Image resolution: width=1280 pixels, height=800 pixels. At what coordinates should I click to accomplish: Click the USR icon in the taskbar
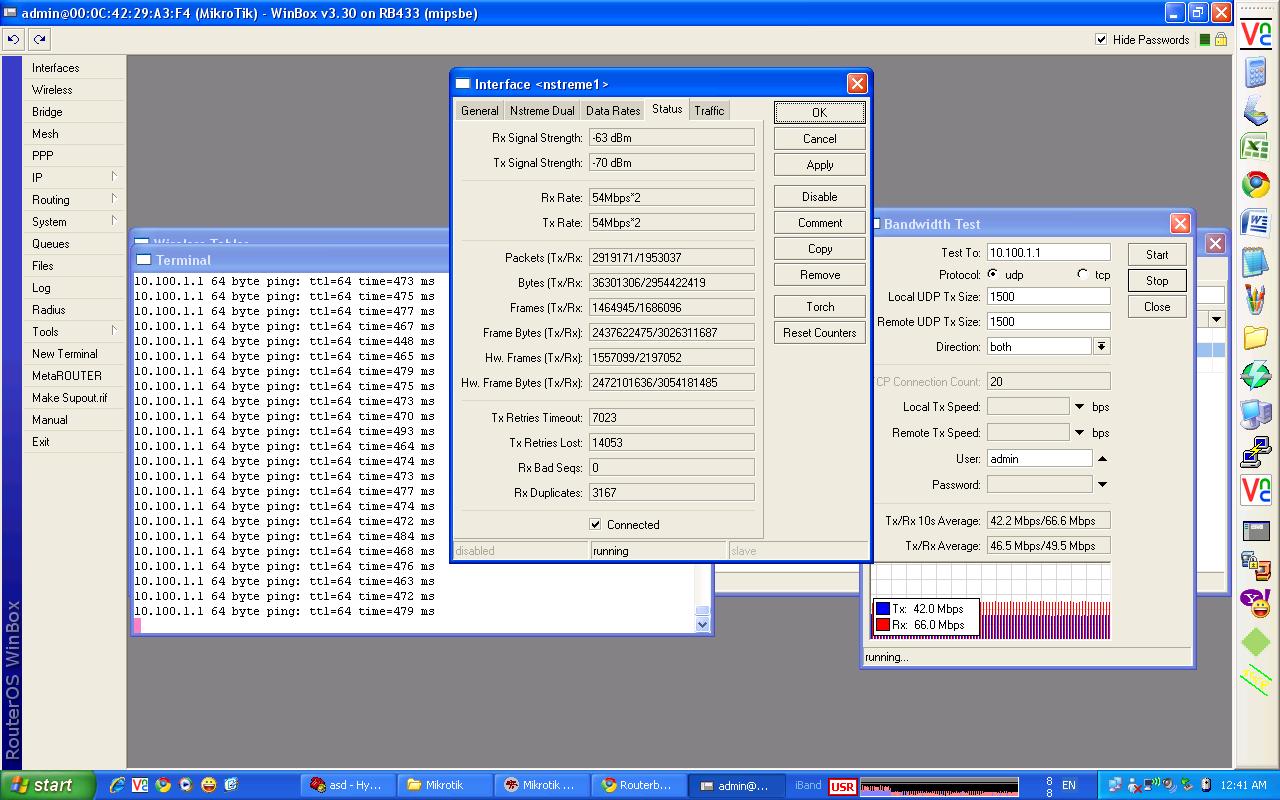pos(842,786)
